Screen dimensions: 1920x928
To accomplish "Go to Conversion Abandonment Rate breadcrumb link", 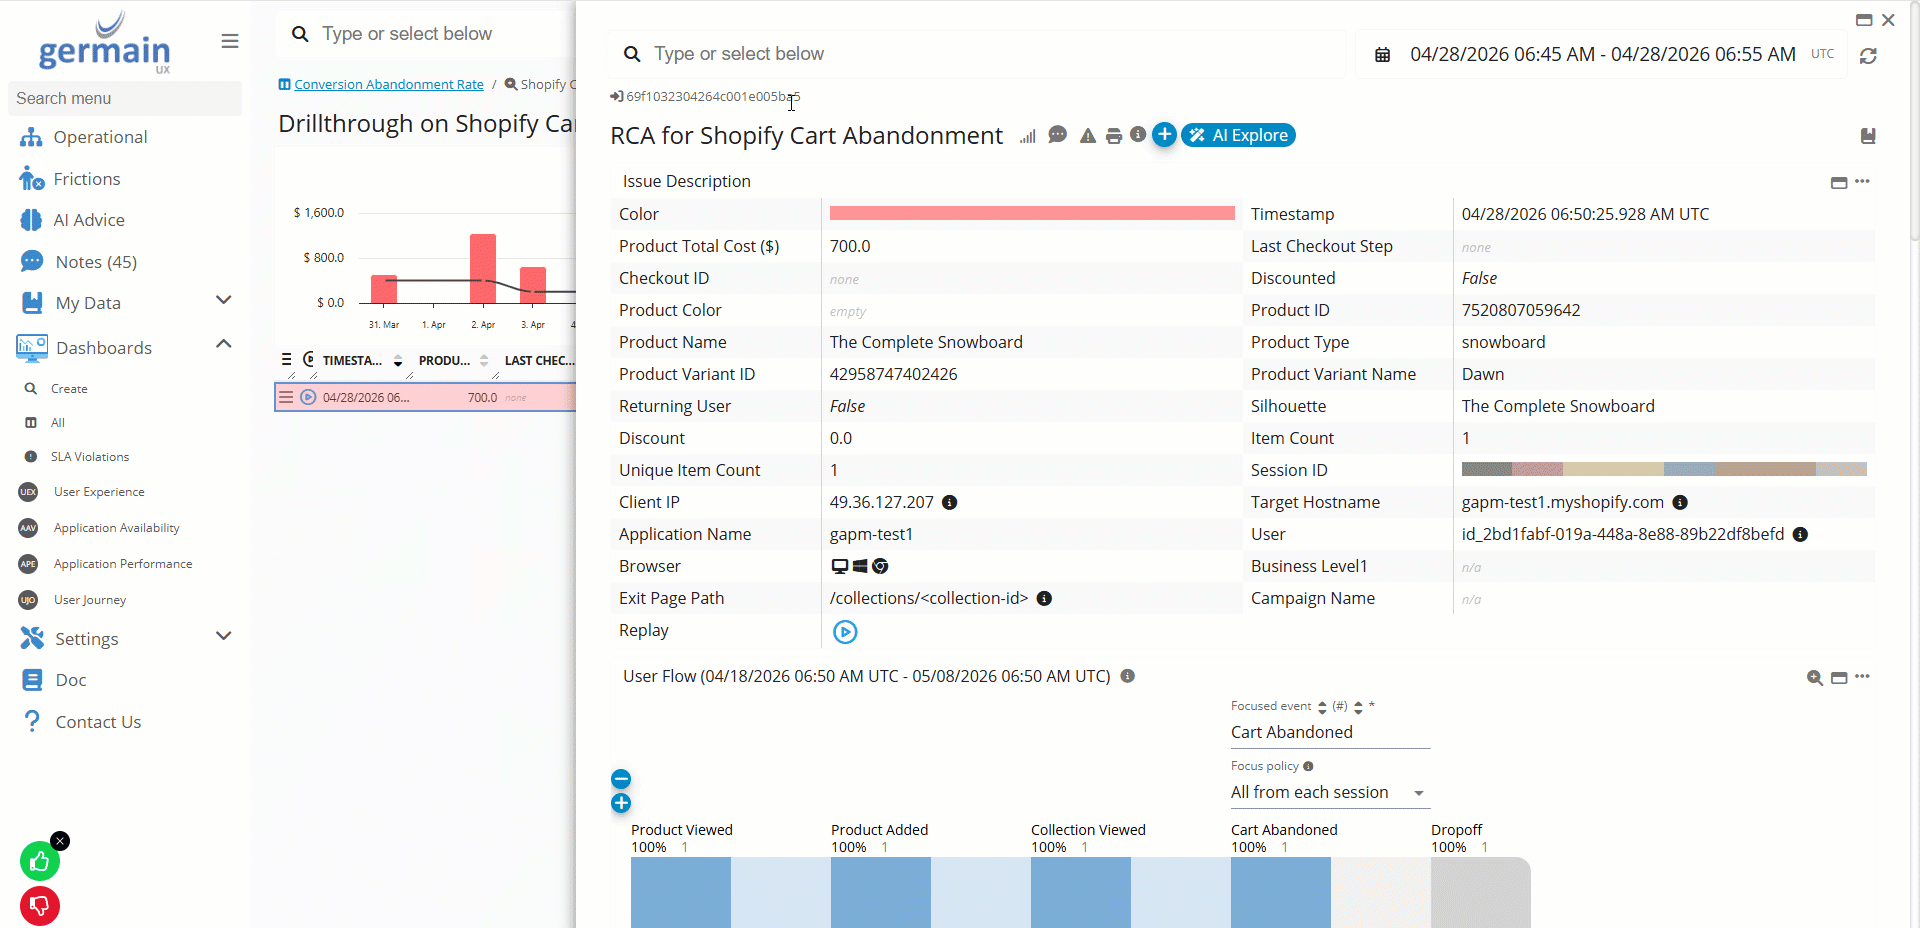I will pos(388,85).
